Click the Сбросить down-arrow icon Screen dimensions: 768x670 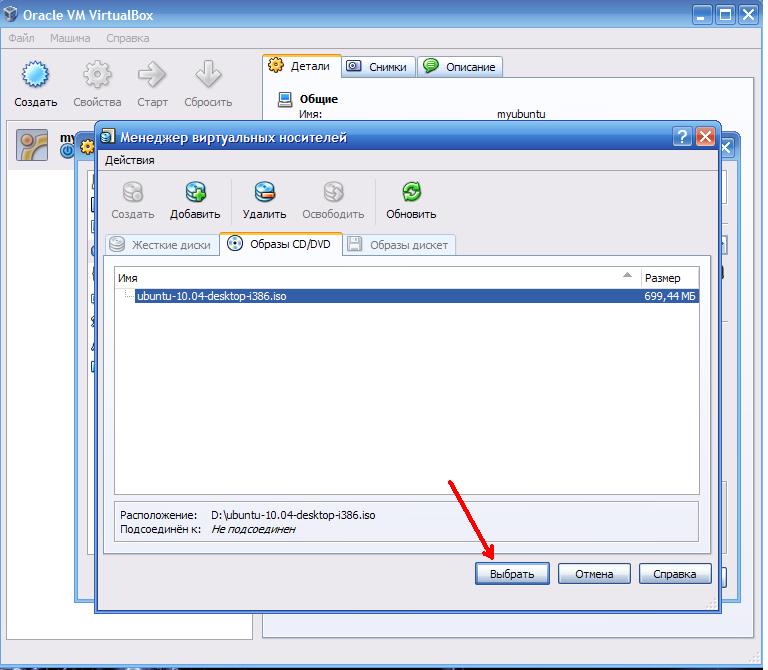pyautogui.click(x=208, y=76)
